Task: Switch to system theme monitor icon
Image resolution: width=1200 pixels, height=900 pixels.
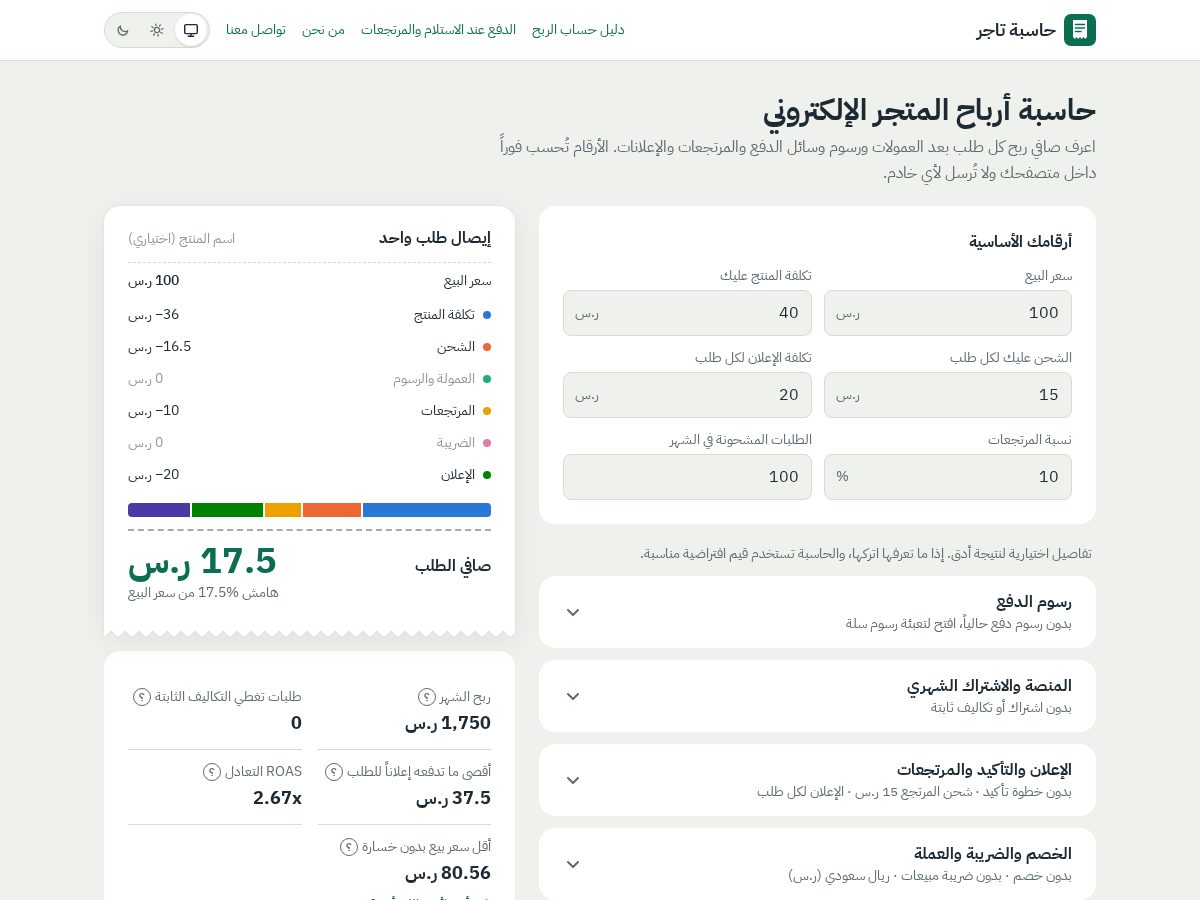Action: click(191, 30)
